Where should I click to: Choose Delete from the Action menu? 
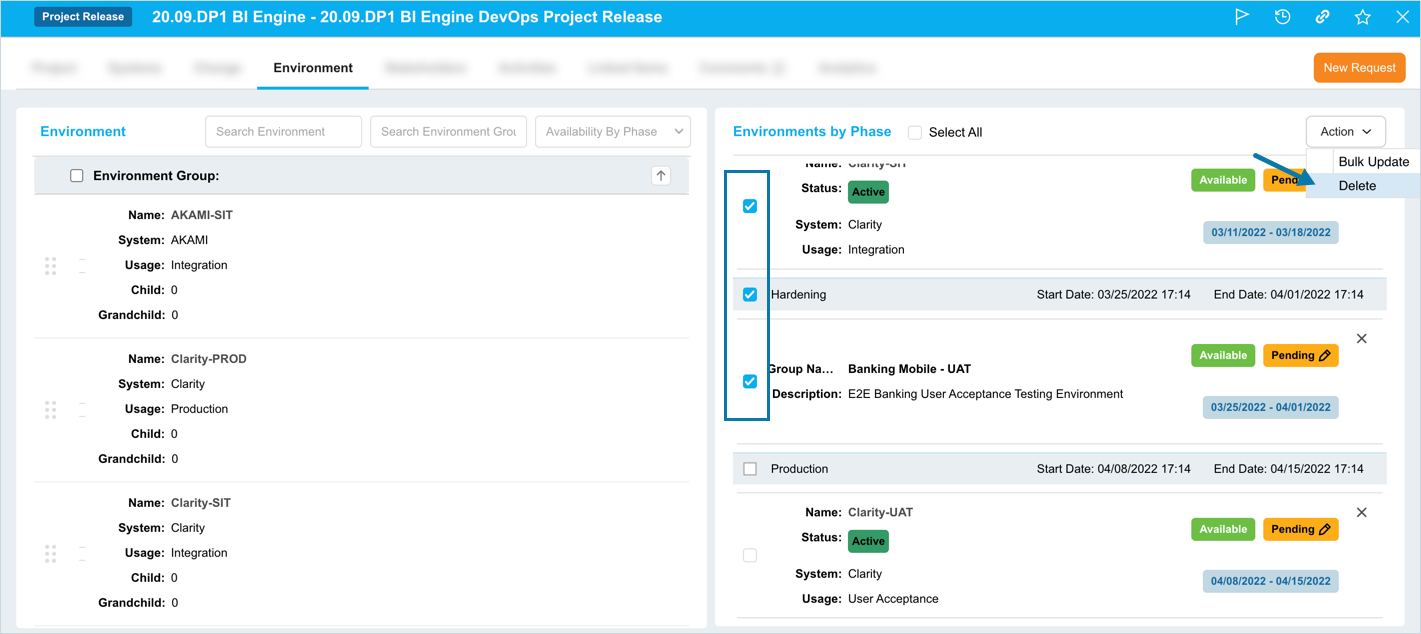[1357, 186]
